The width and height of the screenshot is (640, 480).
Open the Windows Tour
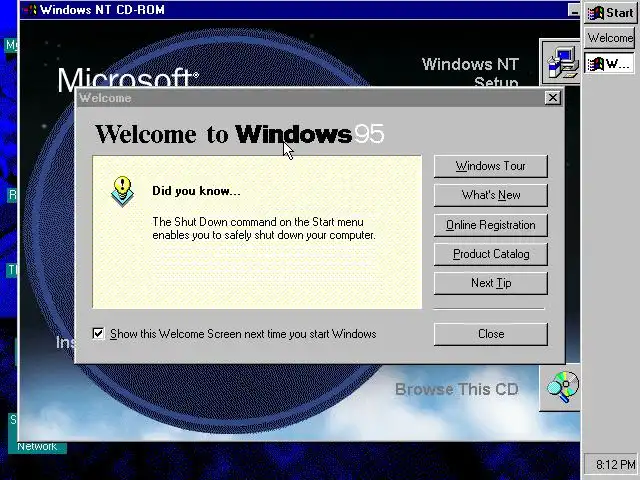(x=491, y=166)
